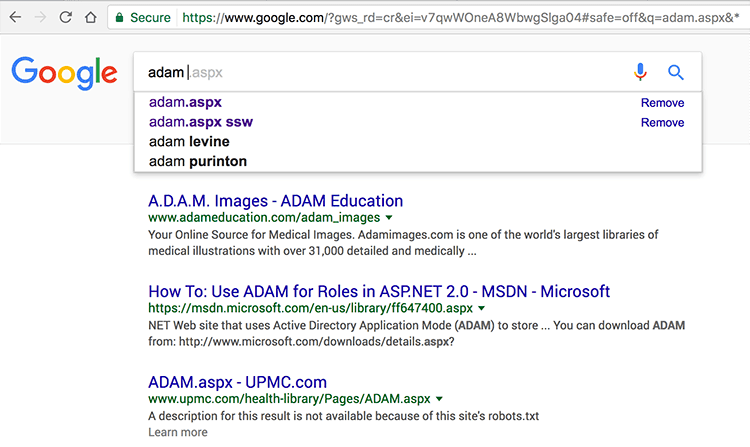Remove the "adam.aspx ssw" history entry
The width and height of the screenshot is (750, 447).
click(x=662, y=122)
